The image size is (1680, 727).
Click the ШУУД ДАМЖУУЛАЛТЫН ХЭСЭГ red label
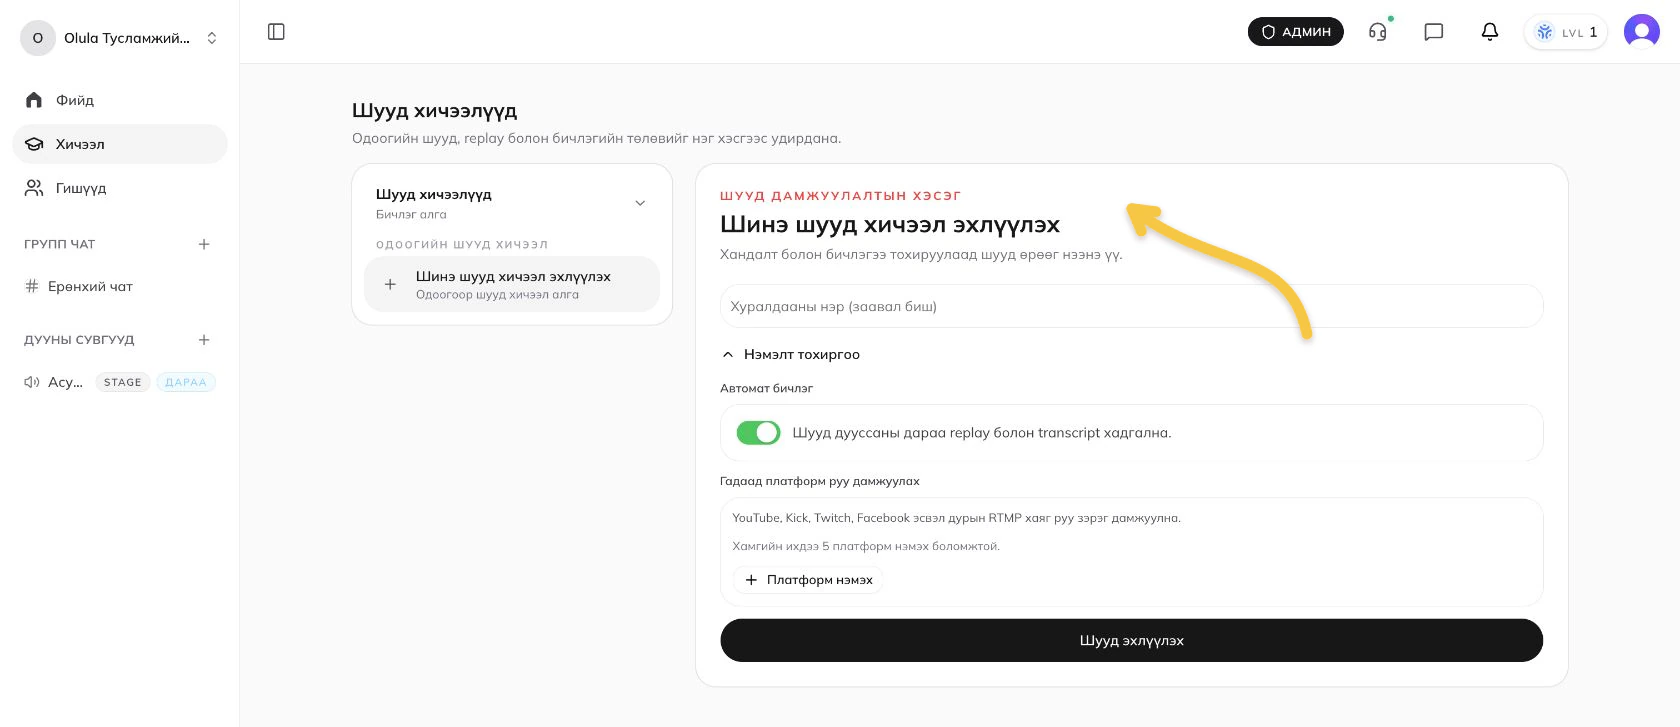click(x=841, y=196)
